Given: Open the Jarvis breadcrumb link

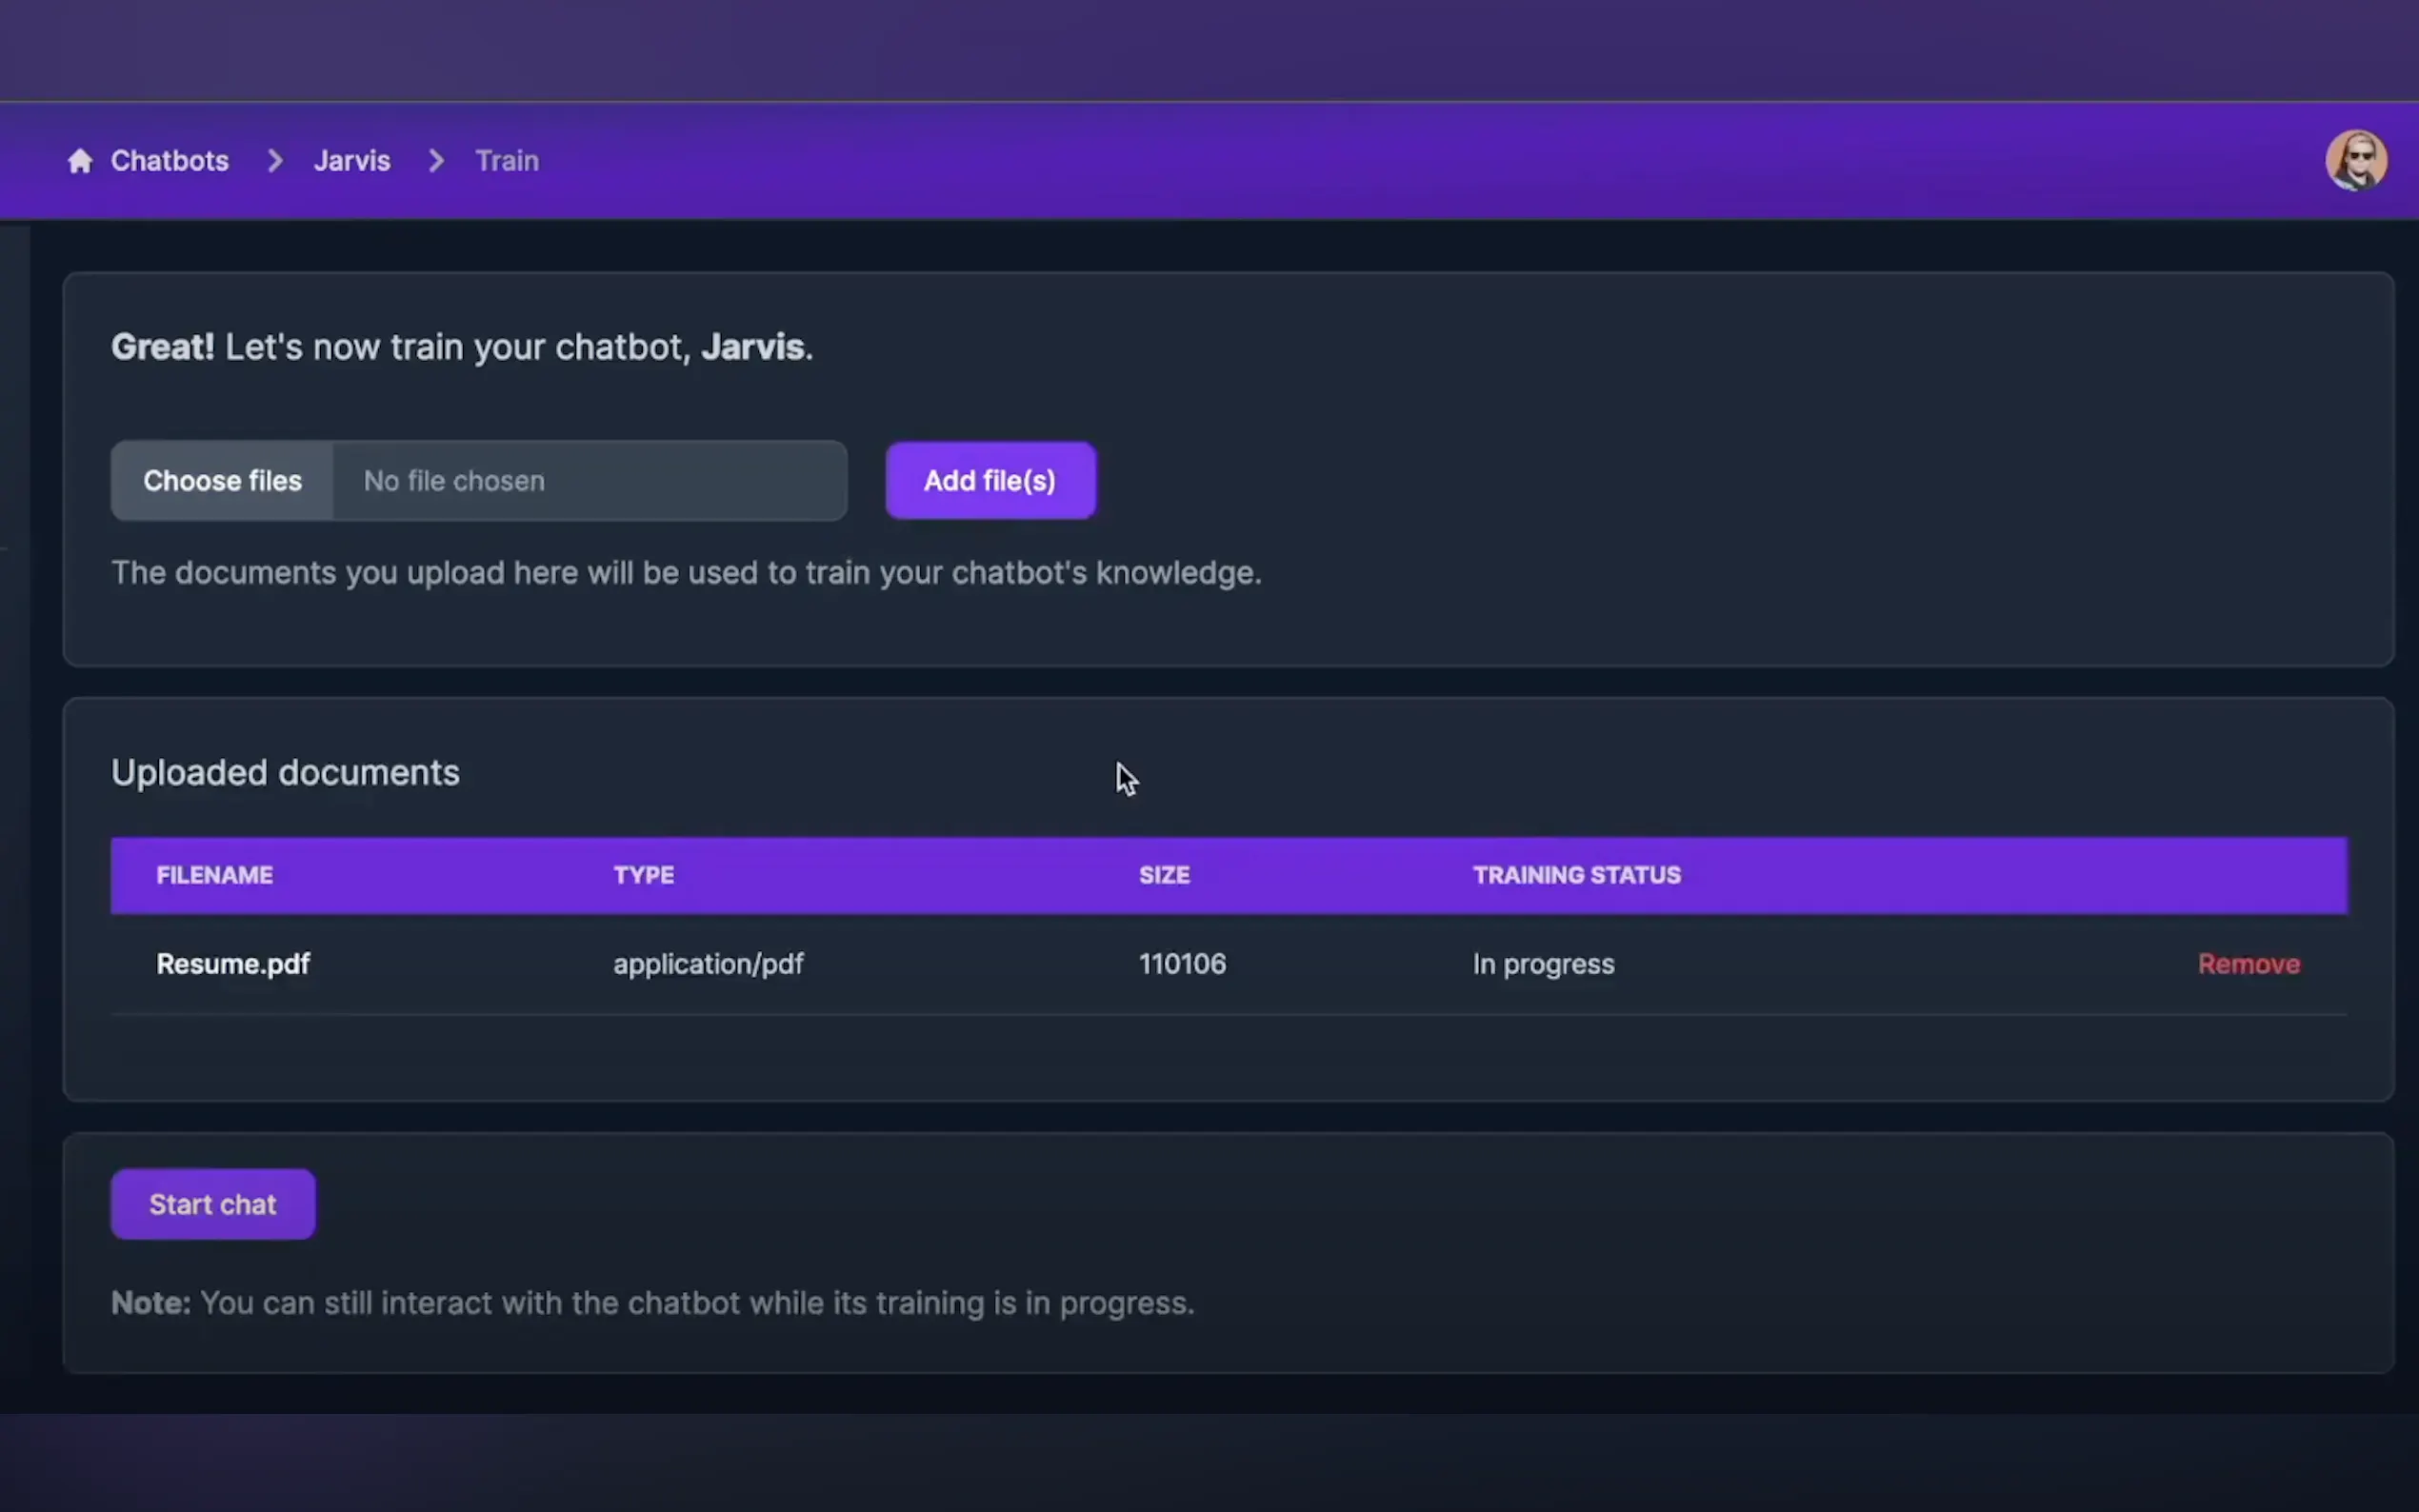Looking at the screenshot, I should point(351,161).
